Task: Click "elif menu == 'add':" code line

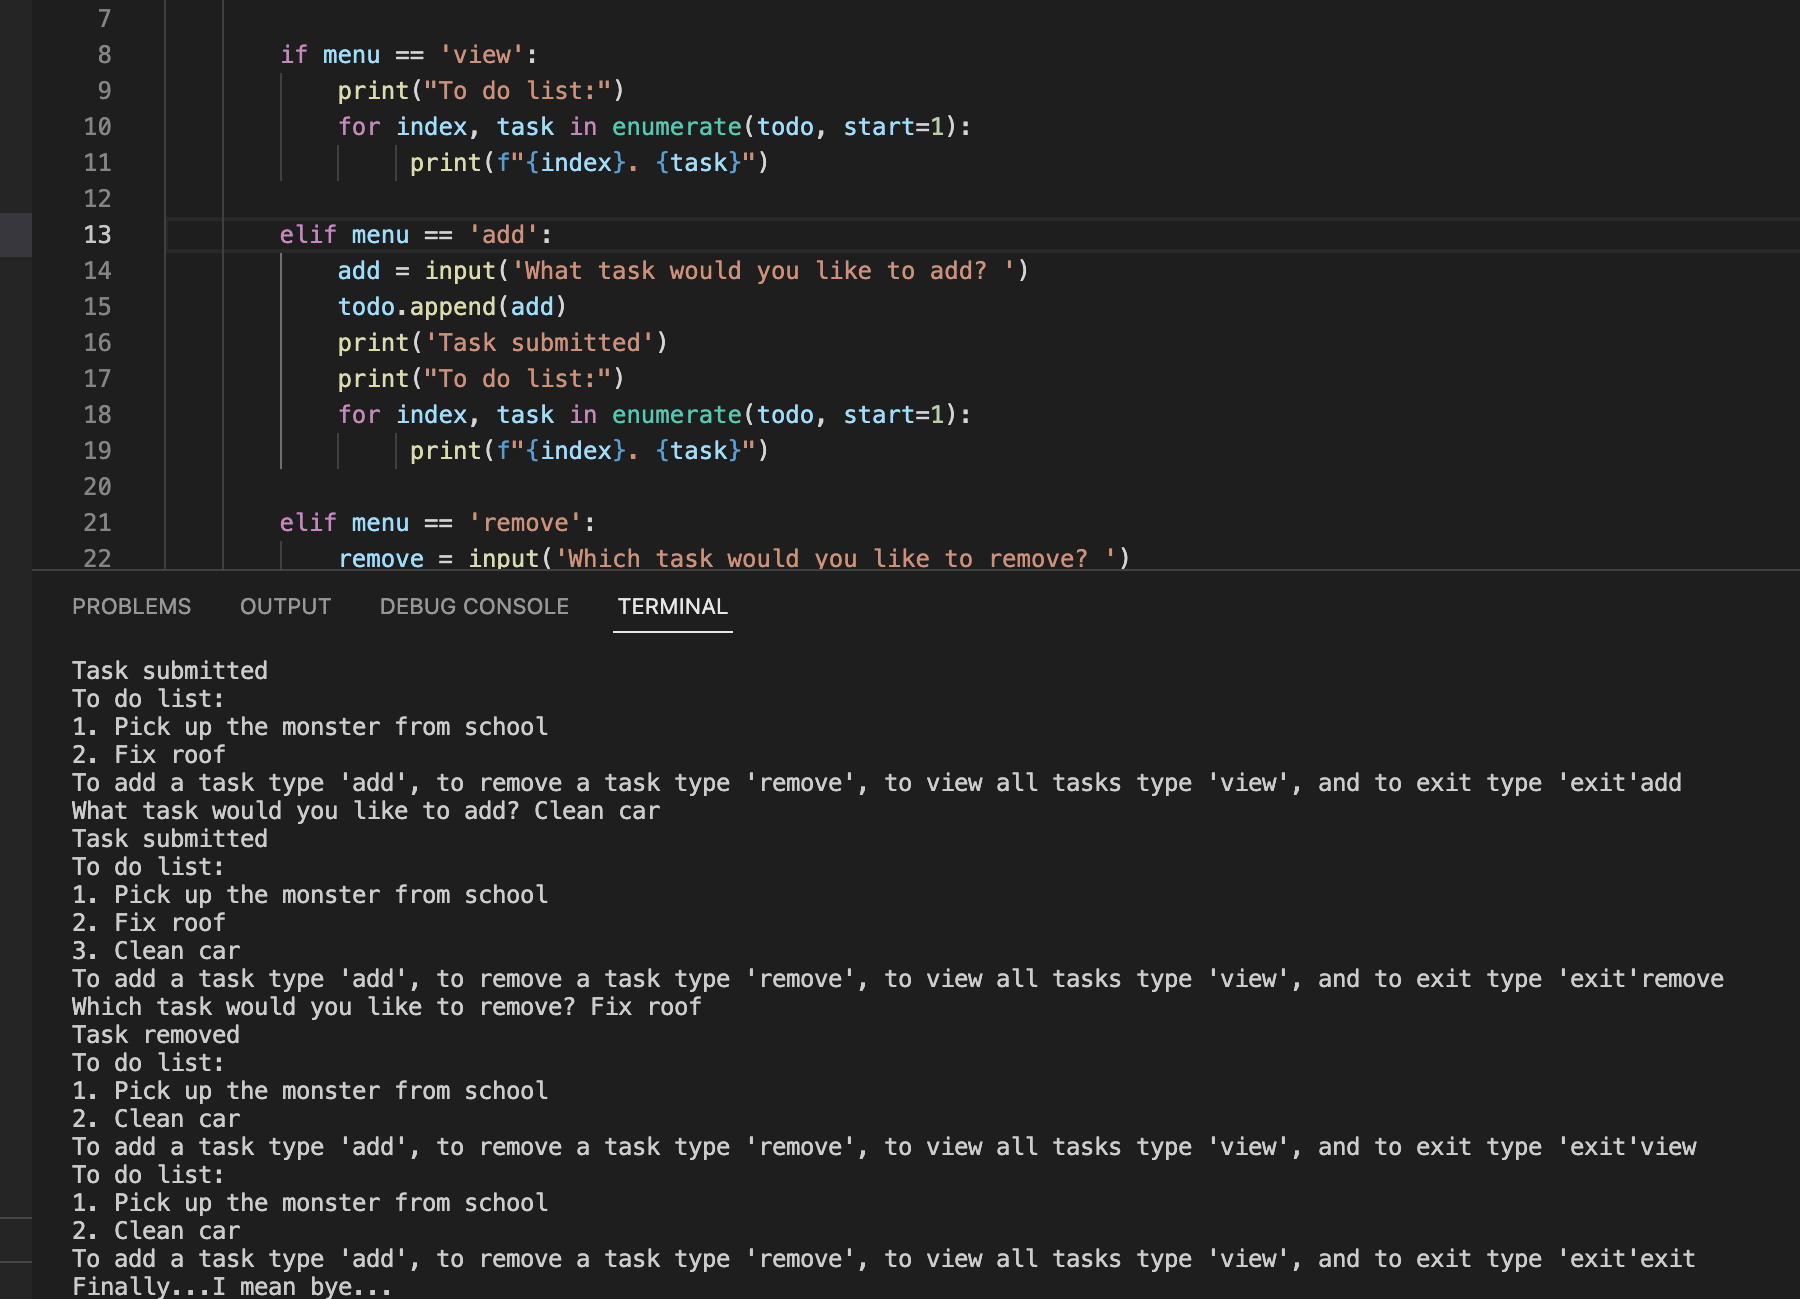Action: (x=416, y=235)
